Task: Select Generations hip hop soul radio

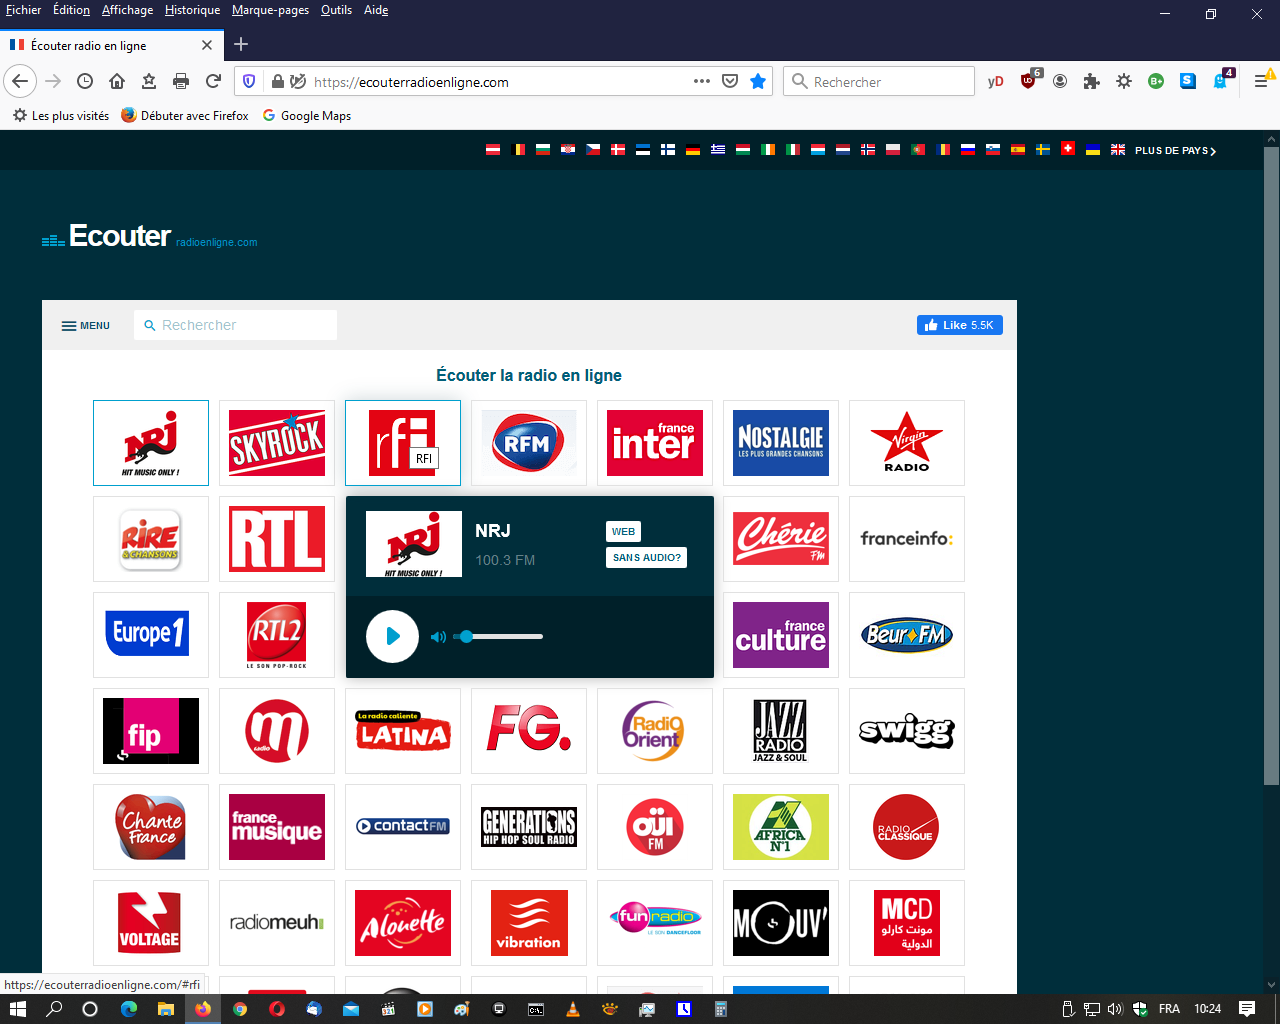Action: (529, 827)
